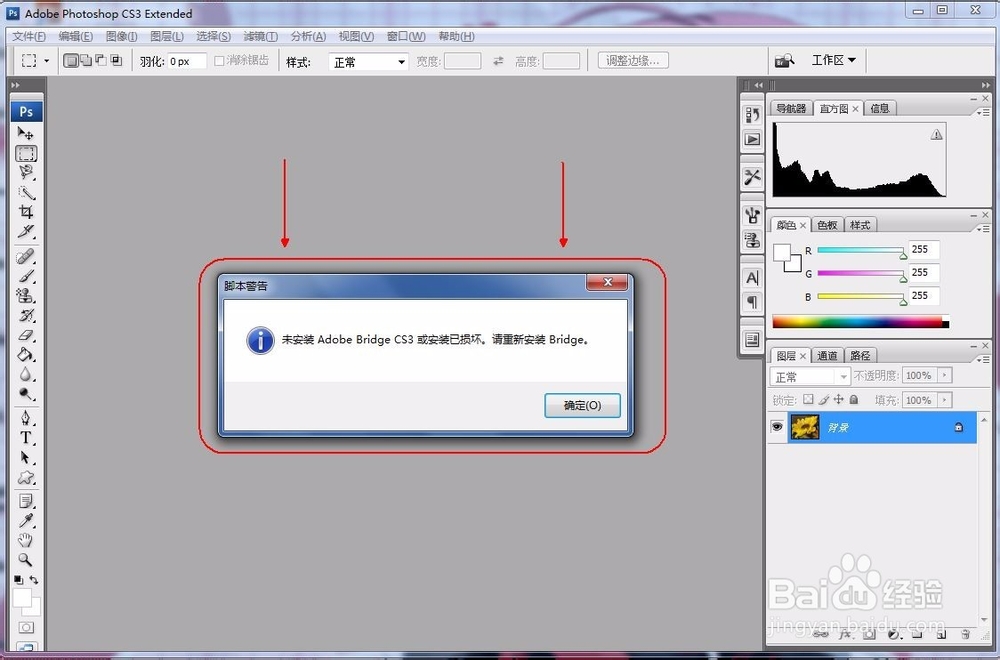Toggle visibility of the Background layer
The height and width of the screenshot is (660, 1000).
tap(777, 427)
